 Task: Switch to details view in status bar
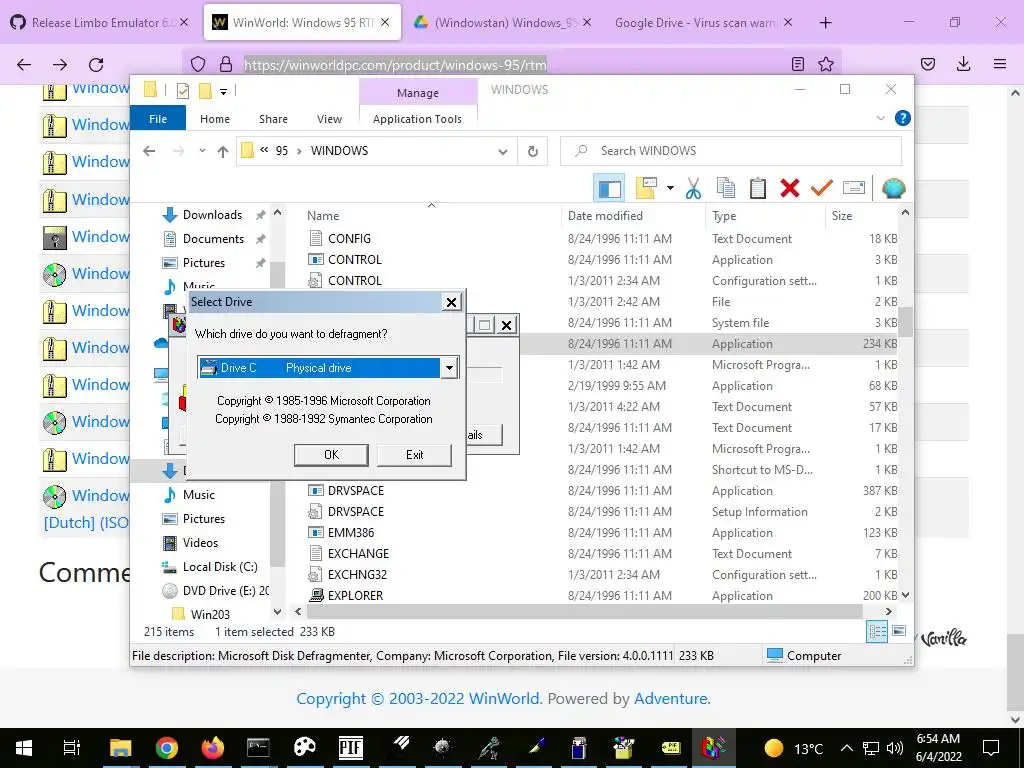(x=877, y=632)
